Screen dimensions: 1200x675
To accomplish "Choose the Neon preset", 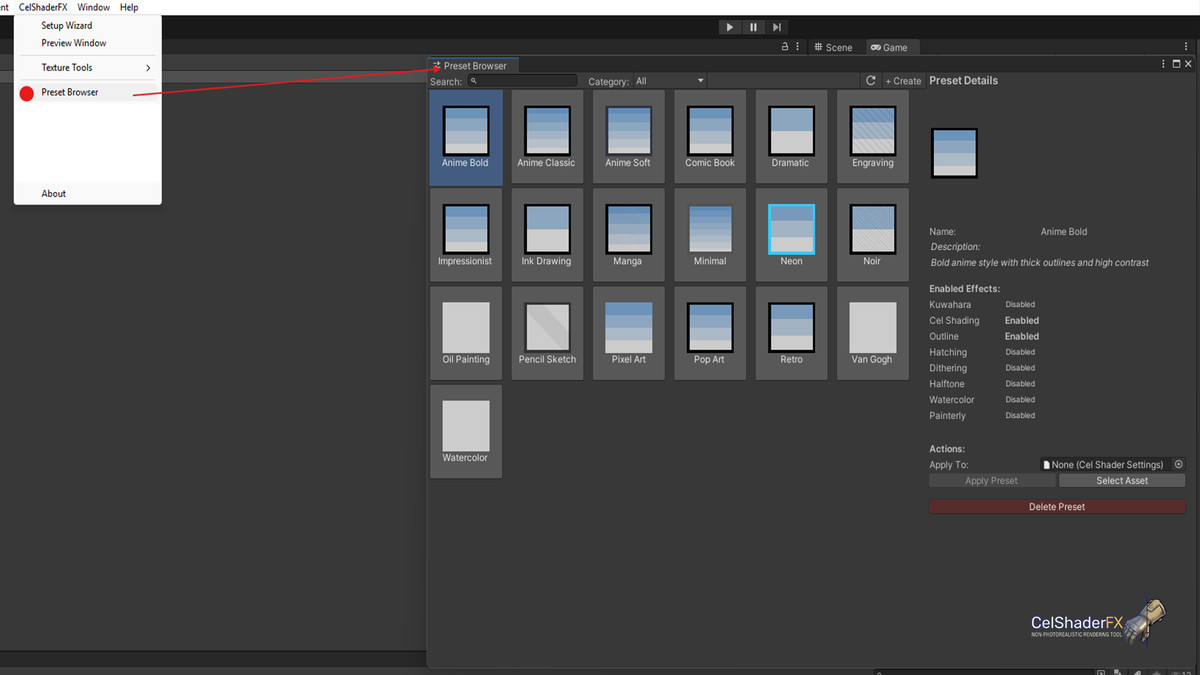I will (x=791, y=236).
